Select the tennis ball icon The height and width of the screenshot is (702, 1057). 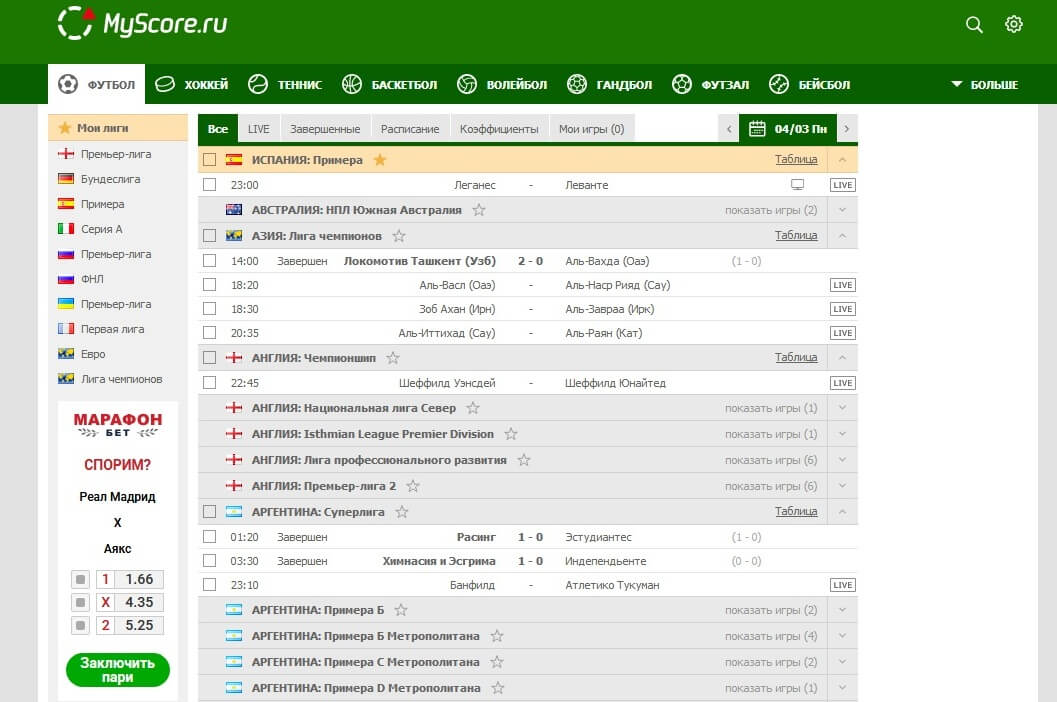(258, 84)
